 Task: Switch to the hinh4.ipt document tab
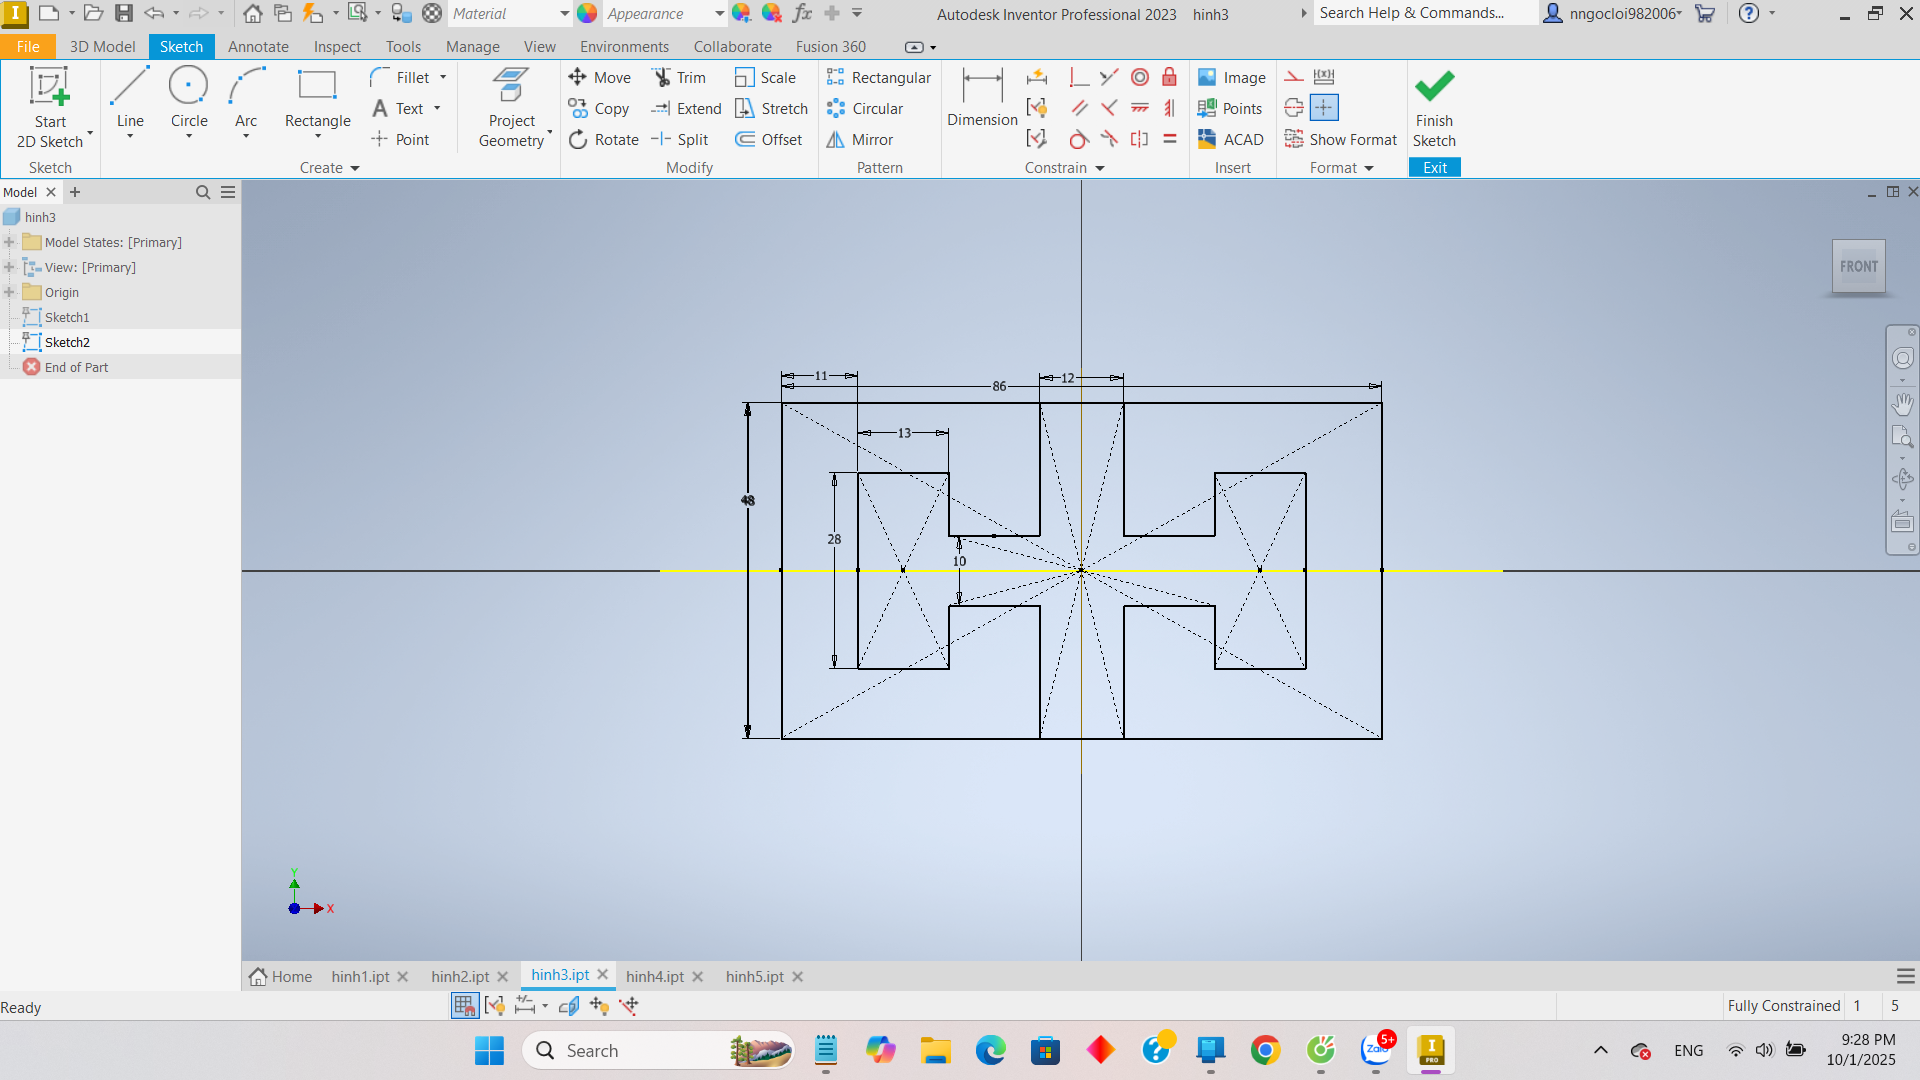pos(655,977)
